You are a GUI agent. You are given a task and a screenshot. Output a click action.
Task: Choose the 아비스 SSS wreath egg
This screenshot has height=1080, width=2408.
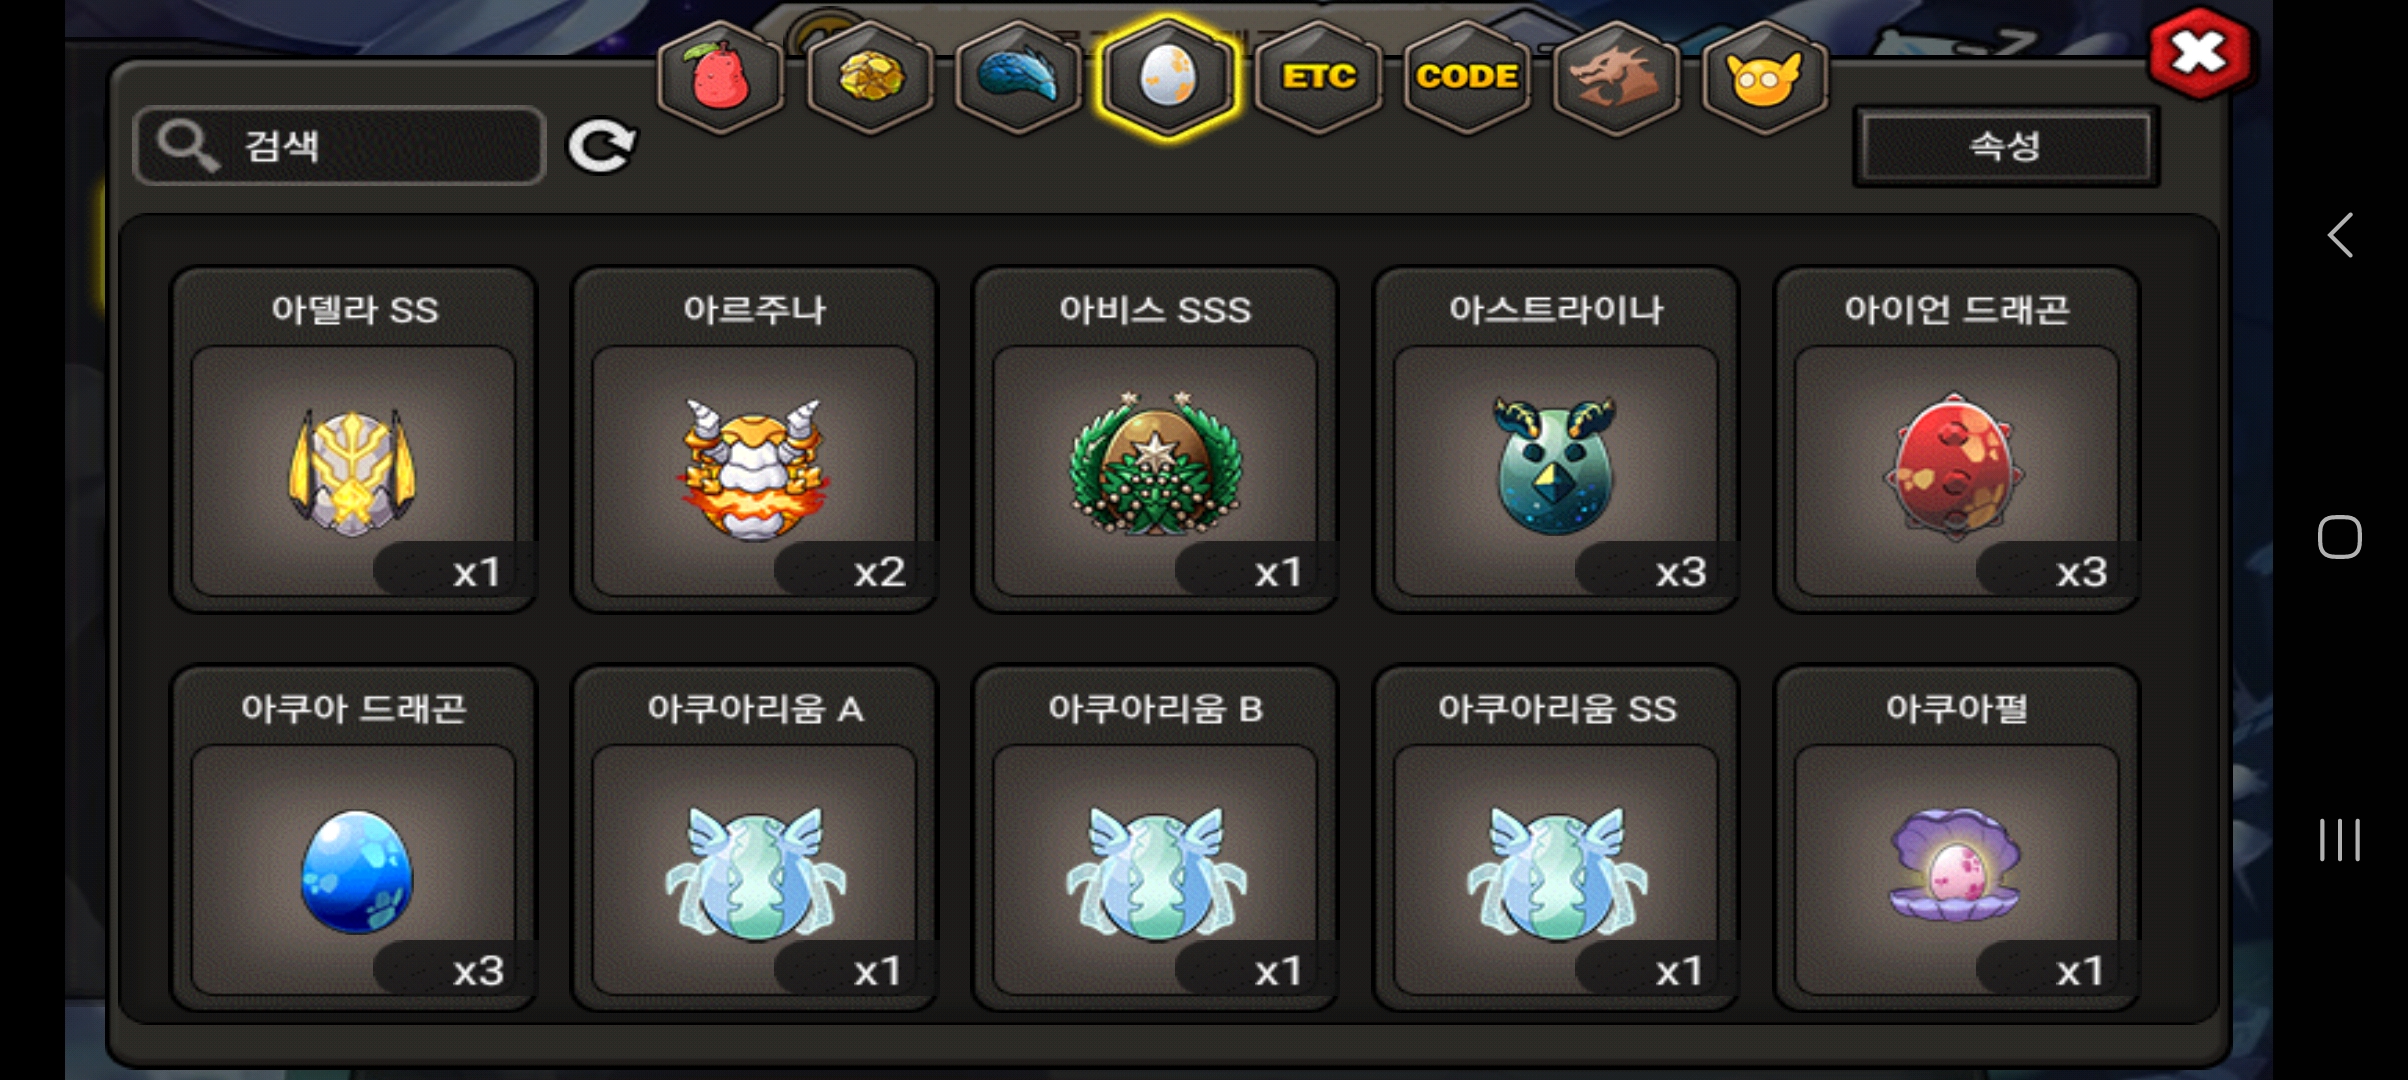click(x=1155, y=439)
